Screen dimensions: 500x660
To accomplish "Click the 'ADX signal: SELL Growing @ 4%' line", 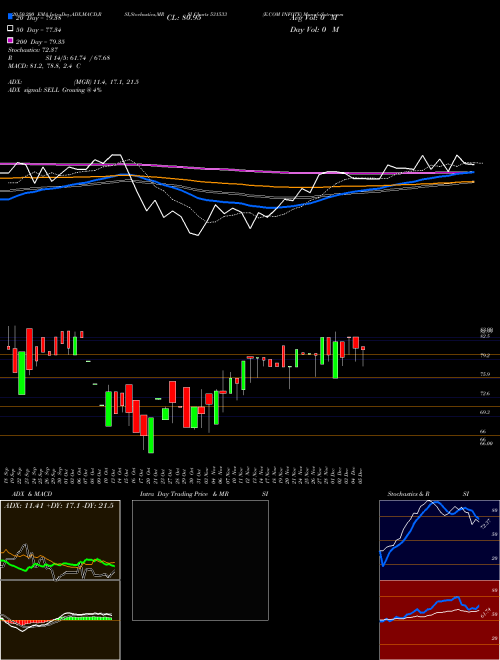I will (55, 90).
